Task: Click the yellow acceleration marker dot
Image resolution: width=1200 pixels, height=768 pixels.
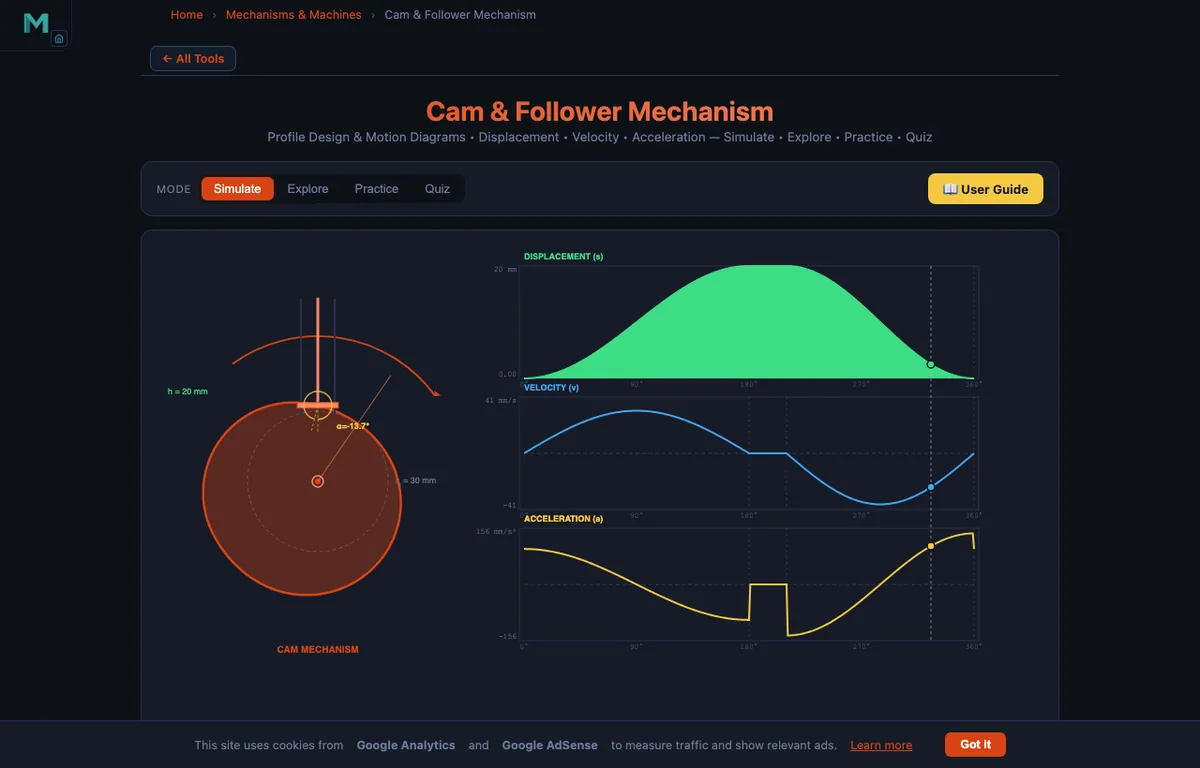Action: pyautogui.click(x=931, y=546)
